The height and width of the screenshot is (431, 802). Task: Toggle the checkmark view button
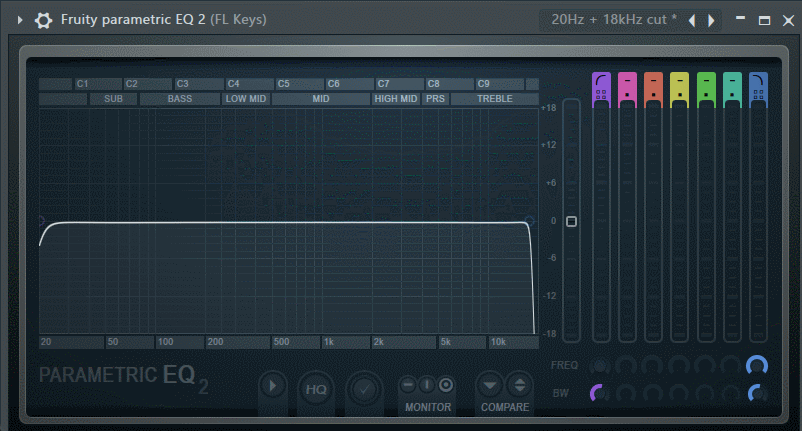(x=364, y=390)
